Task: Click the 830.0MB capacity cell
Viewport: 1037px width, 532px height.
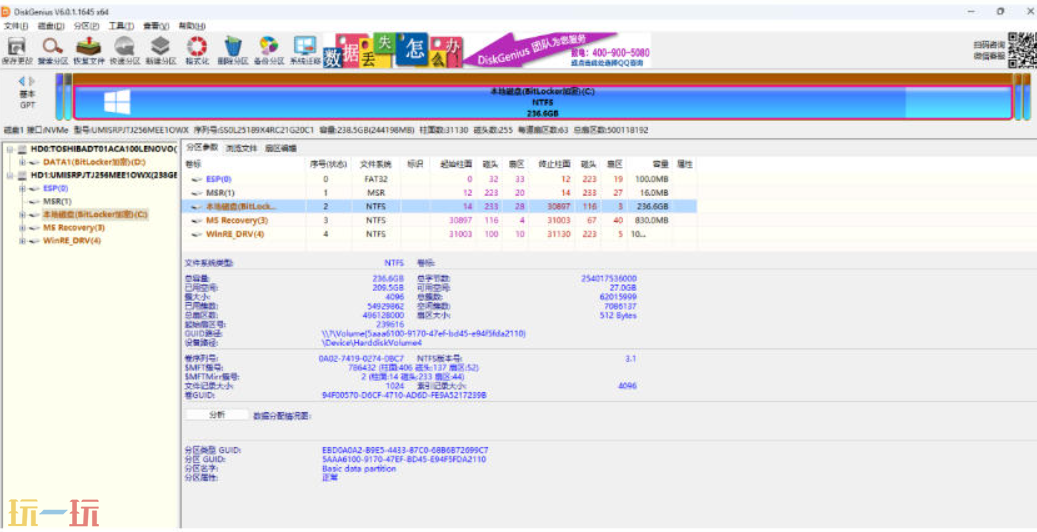Action: (x=651, y=220)
